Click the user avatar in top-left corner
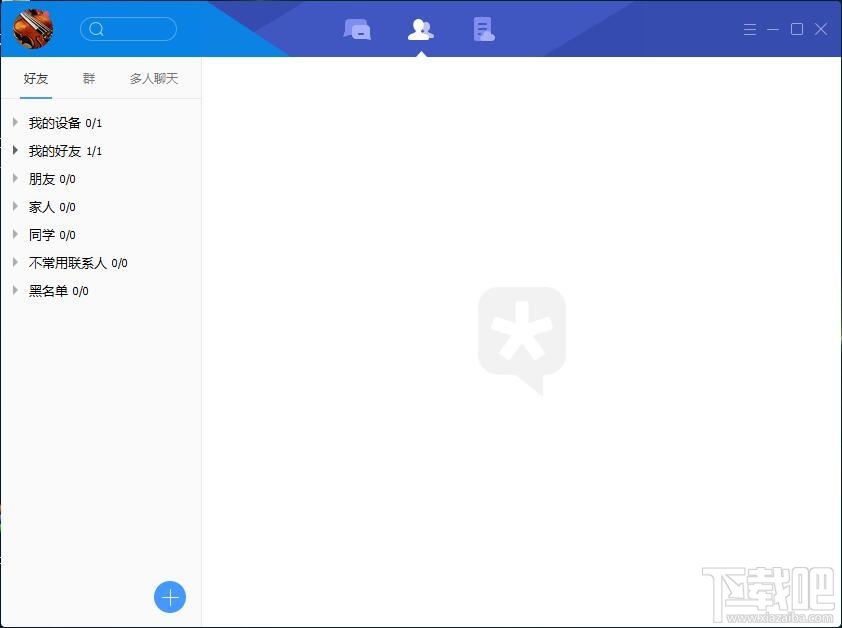This screenshot has height=628, width=842. [31, 28]
